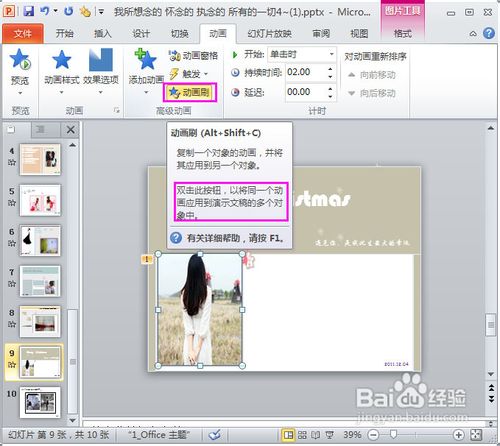Click the Undo arrow icon
Viewport: 500px width, 446px height.
point(45,11)
